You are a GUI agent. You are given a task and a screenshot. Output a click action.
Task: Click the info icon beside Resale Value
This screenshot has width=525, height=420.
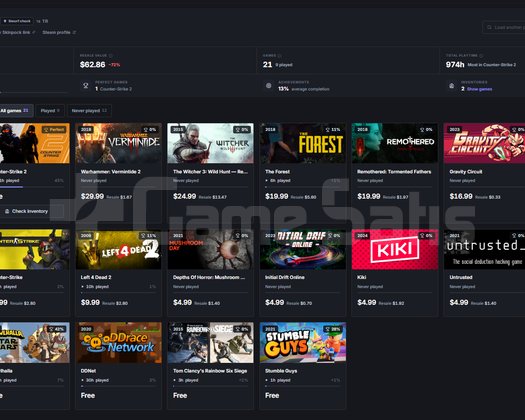(x=111, y=56)
